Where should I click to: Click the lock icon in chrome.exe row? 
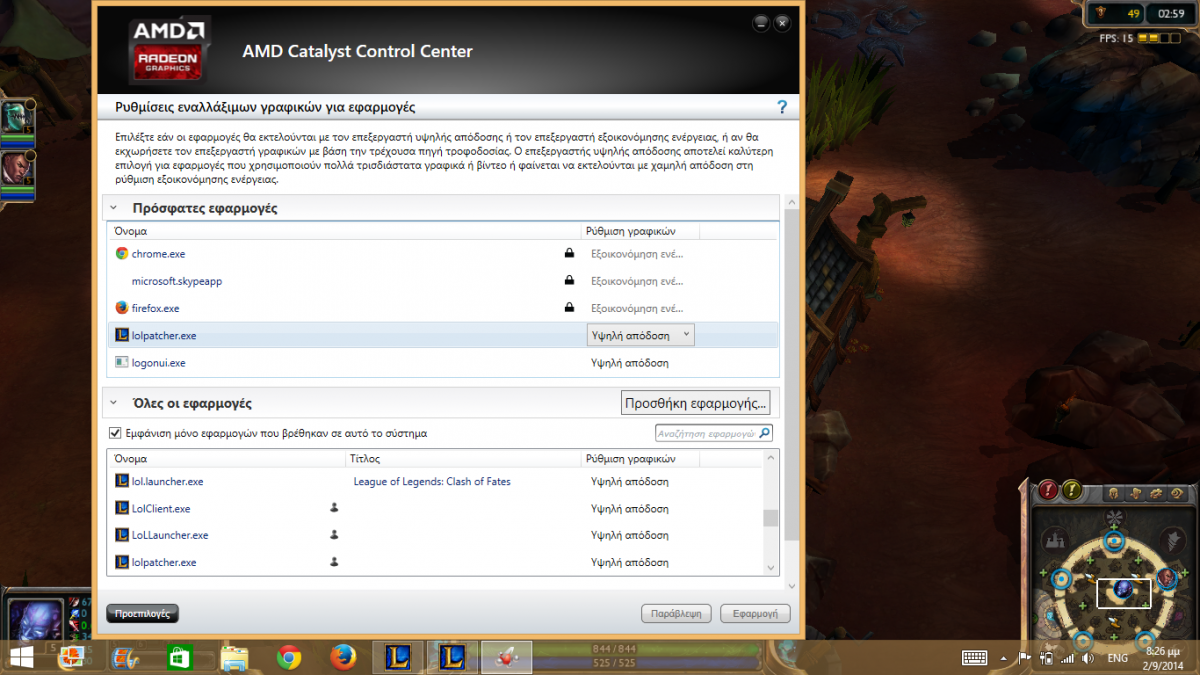coord(569,254)
